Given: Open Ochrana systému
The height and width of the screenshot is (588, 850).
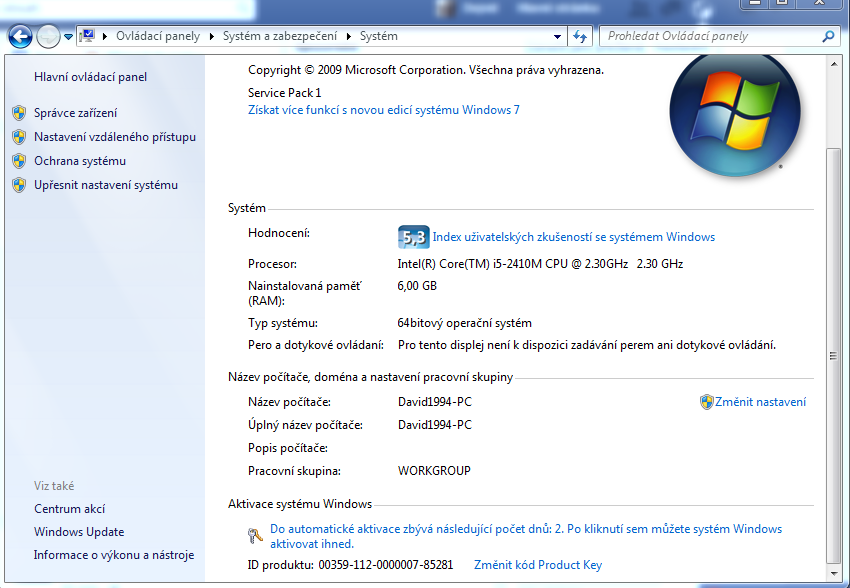Looking at the screenshot, I should tap(80, 161).
